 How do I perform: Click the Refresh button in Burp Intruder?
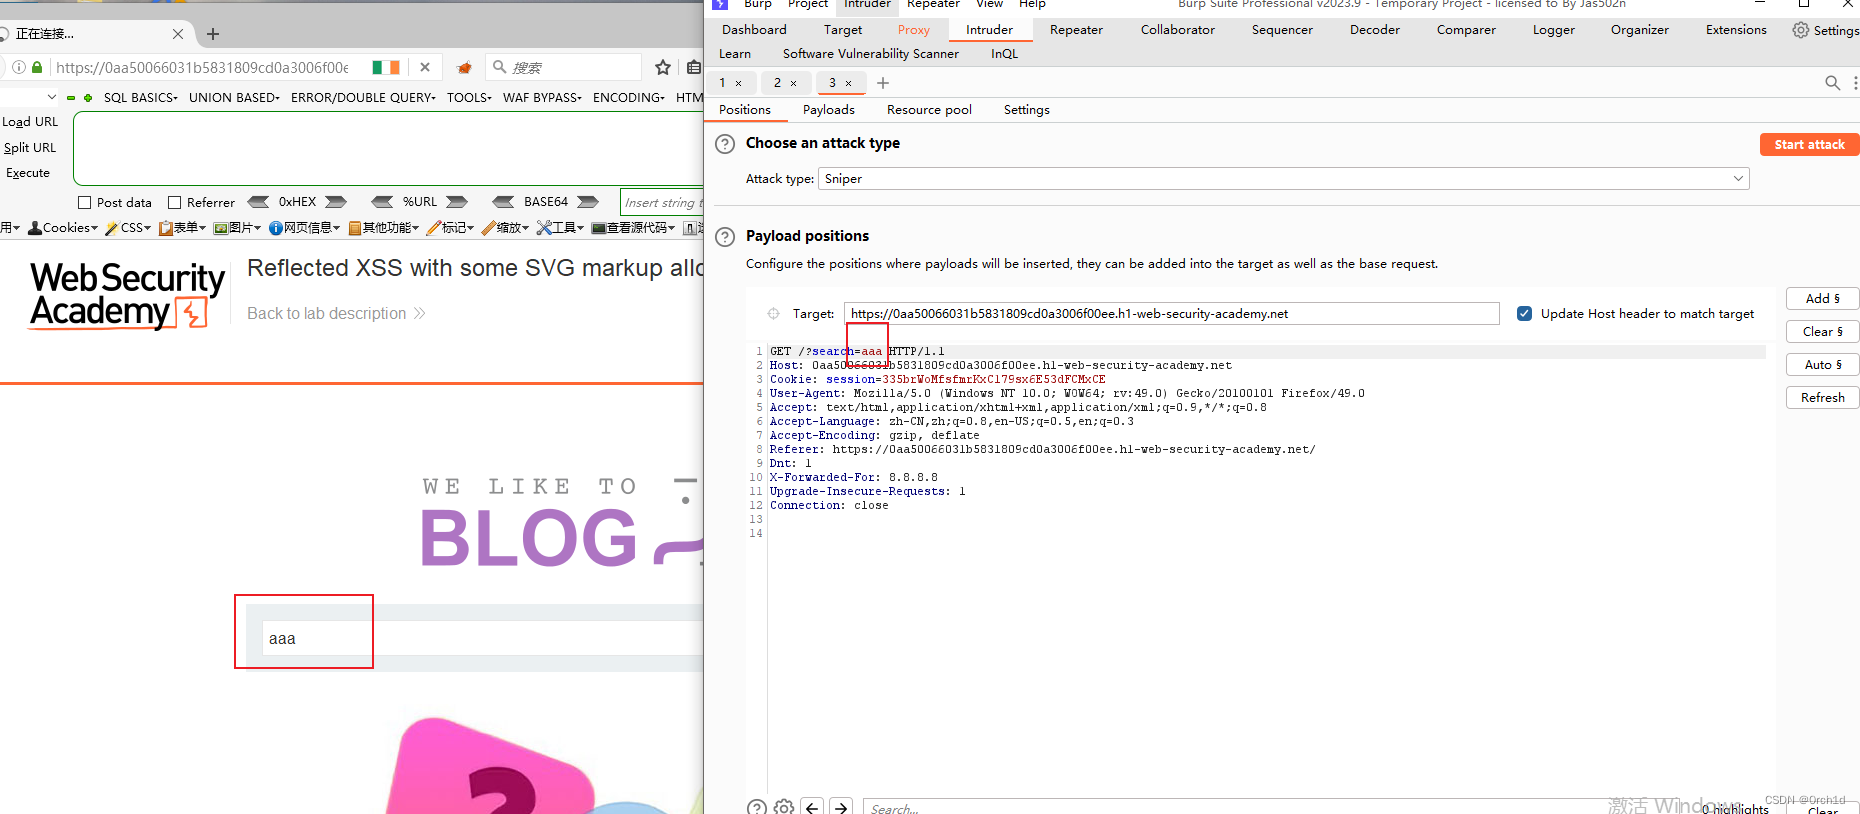tap(1822, 397)
